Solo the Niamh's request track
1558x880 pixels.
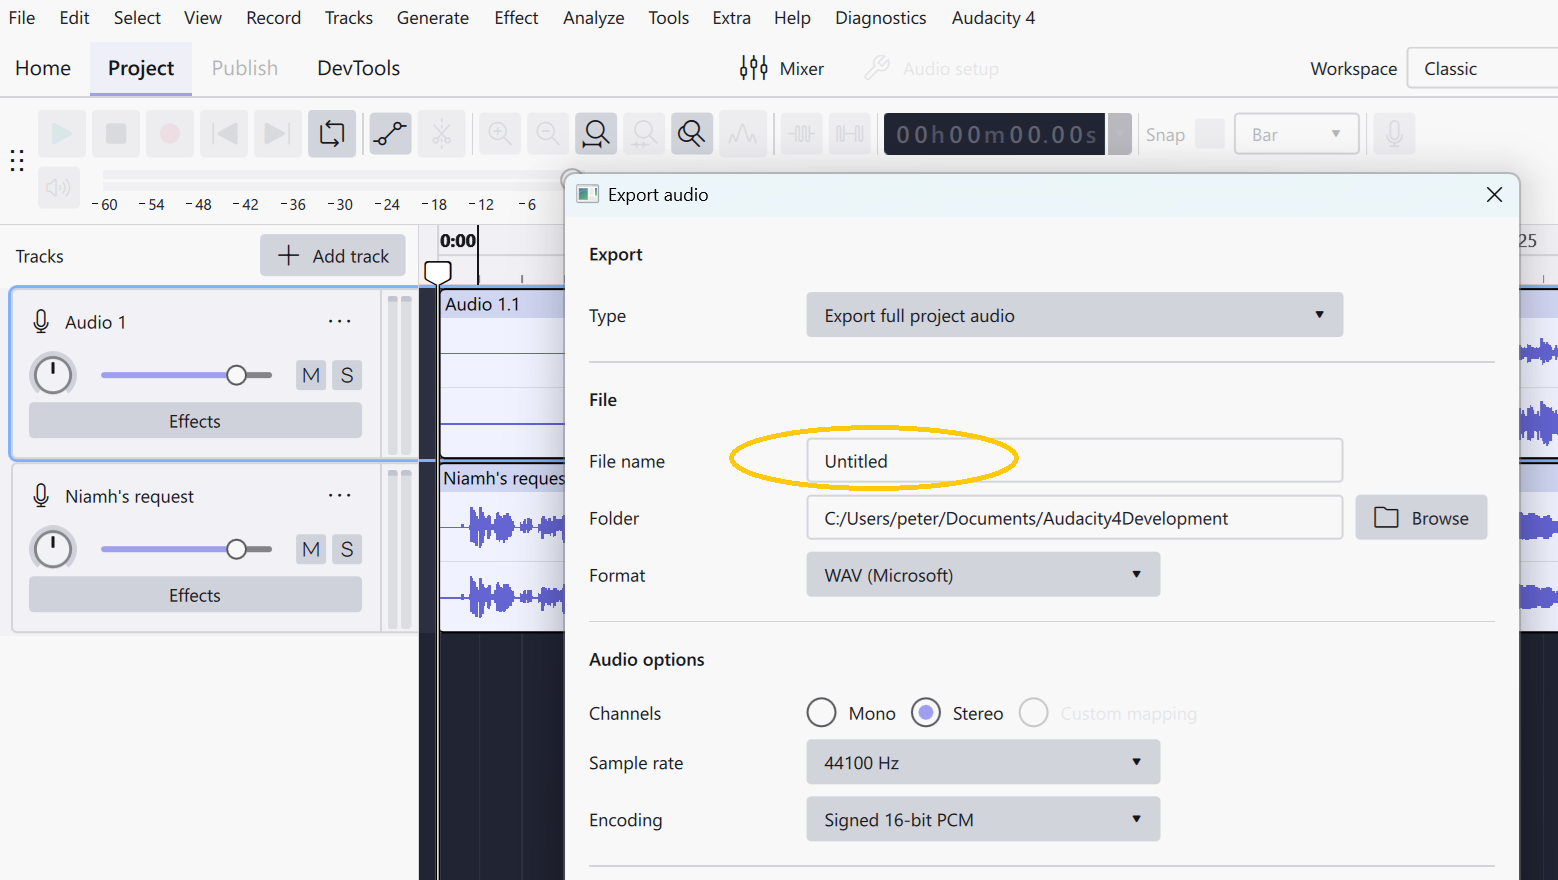point(347,549)
